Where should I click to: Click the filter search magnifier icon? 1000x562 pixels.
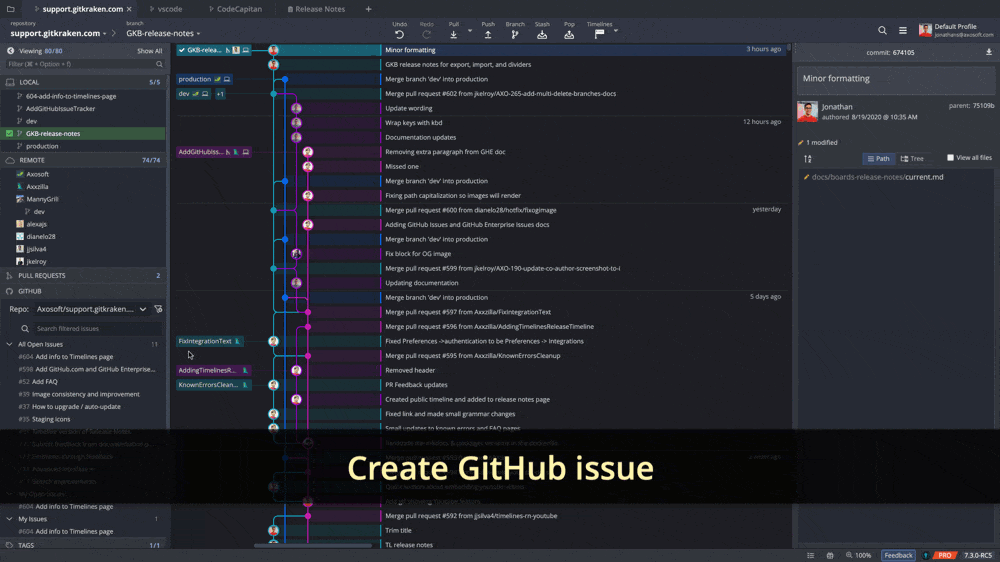point(159,64)
